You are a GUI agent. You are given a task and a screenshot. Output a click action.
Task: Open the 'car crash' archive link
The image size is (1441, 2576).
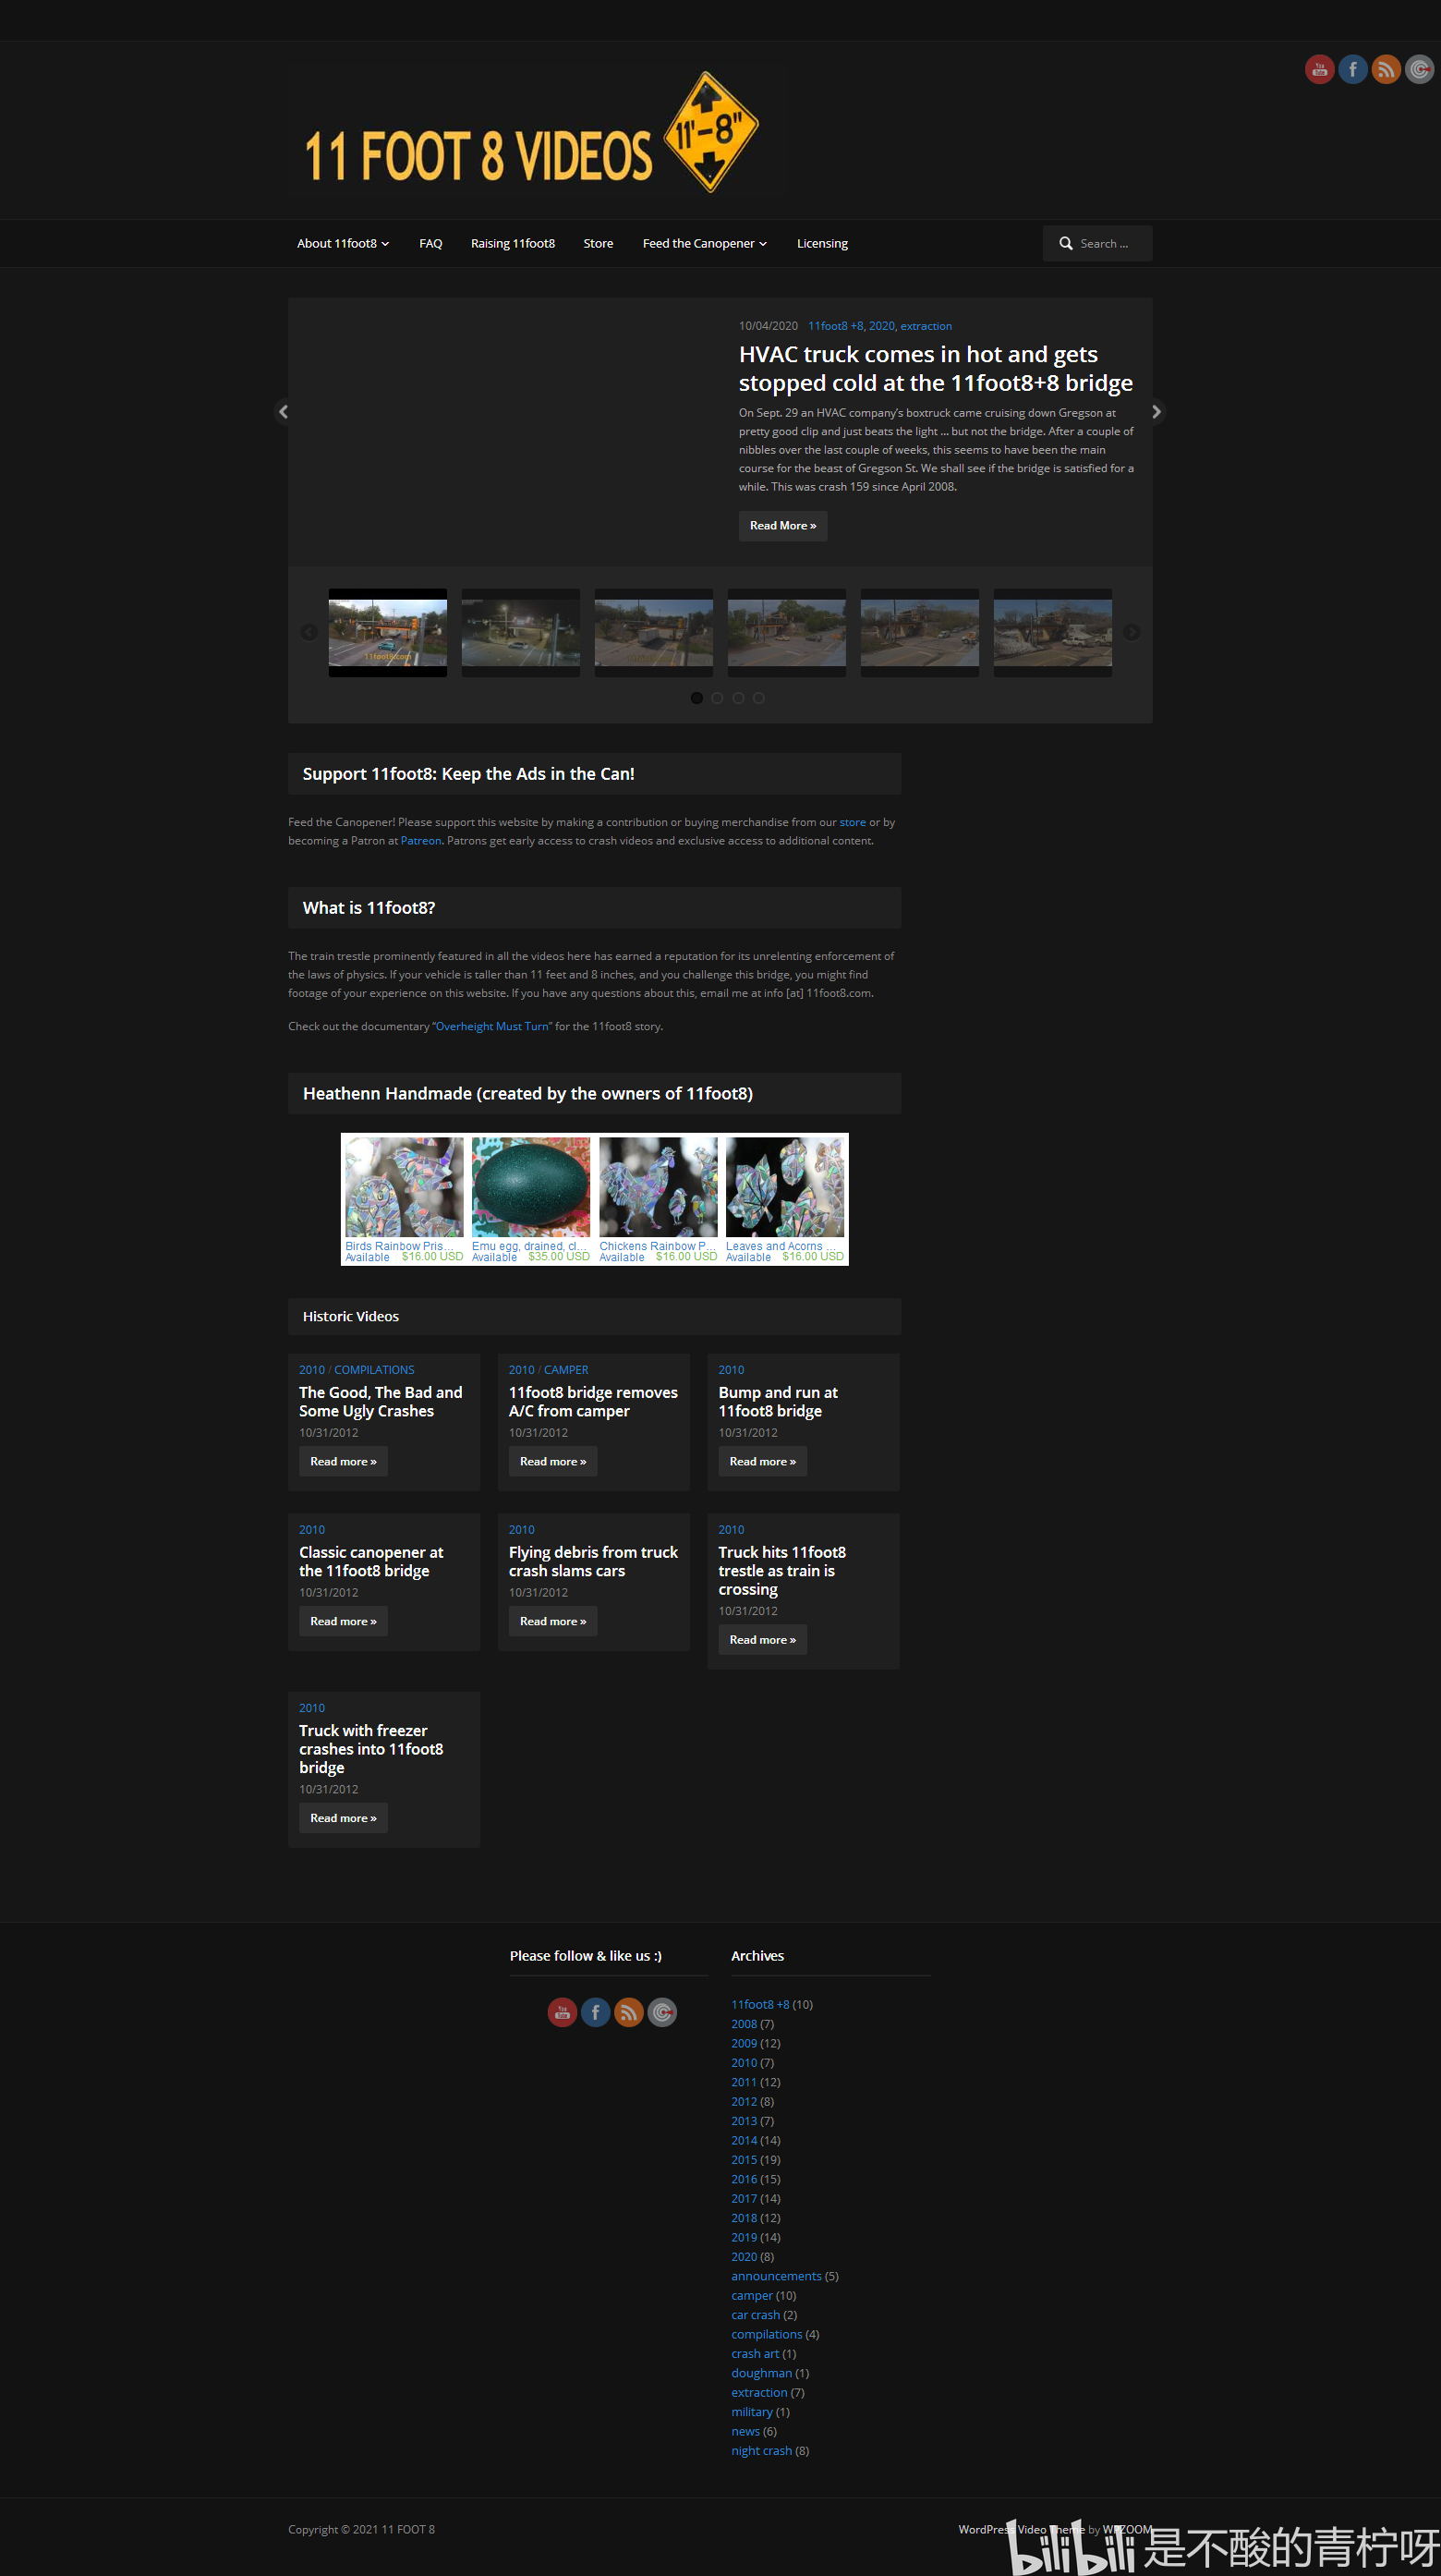755,2315
